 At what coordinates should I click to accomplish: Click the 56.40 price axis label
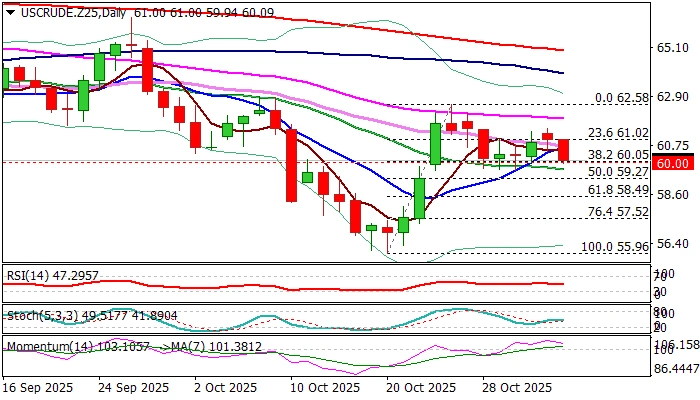[671, 244]
